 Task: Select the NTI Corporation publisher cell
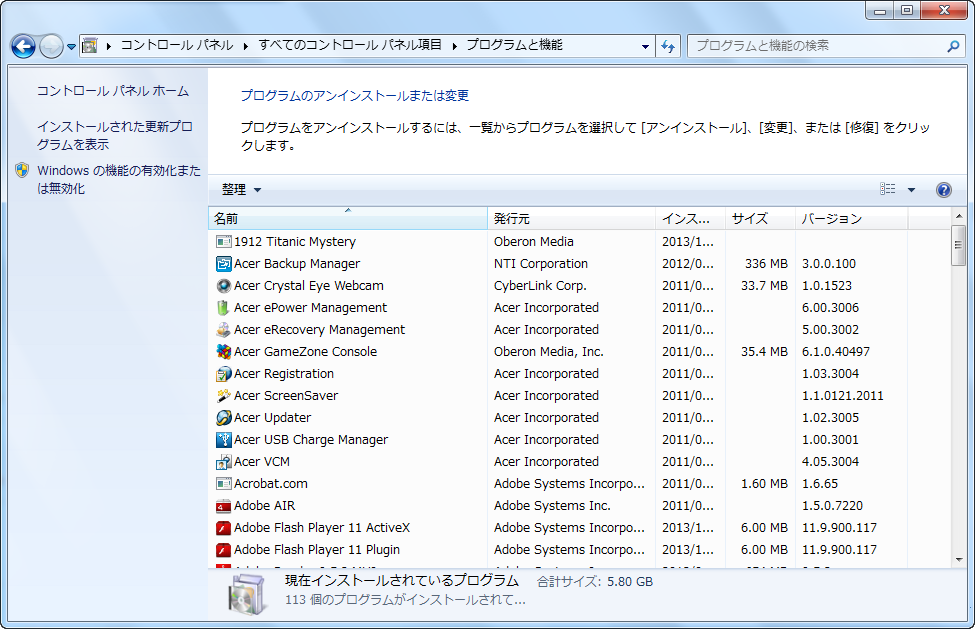click(x=540, y=264)
